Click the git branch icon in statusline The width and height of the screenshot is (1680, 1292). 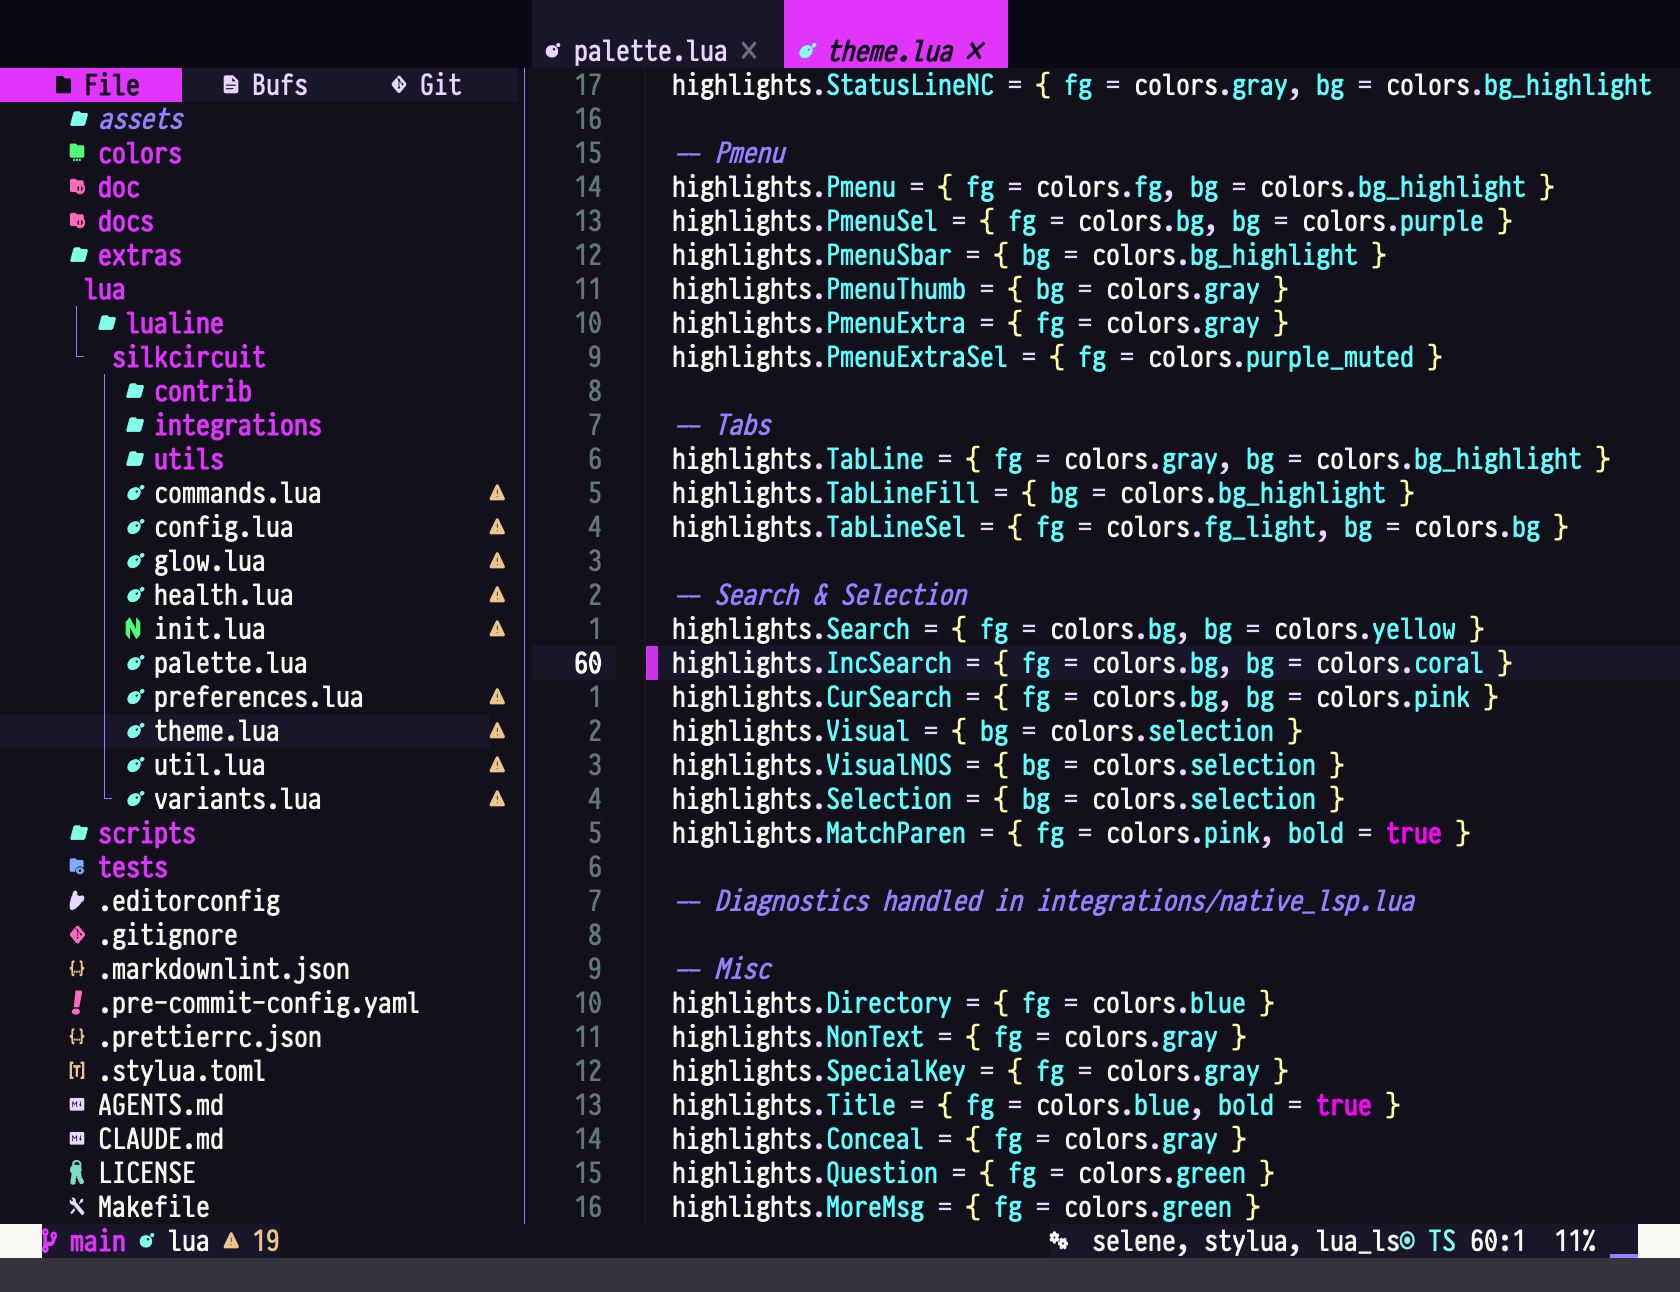point(49,1241)
